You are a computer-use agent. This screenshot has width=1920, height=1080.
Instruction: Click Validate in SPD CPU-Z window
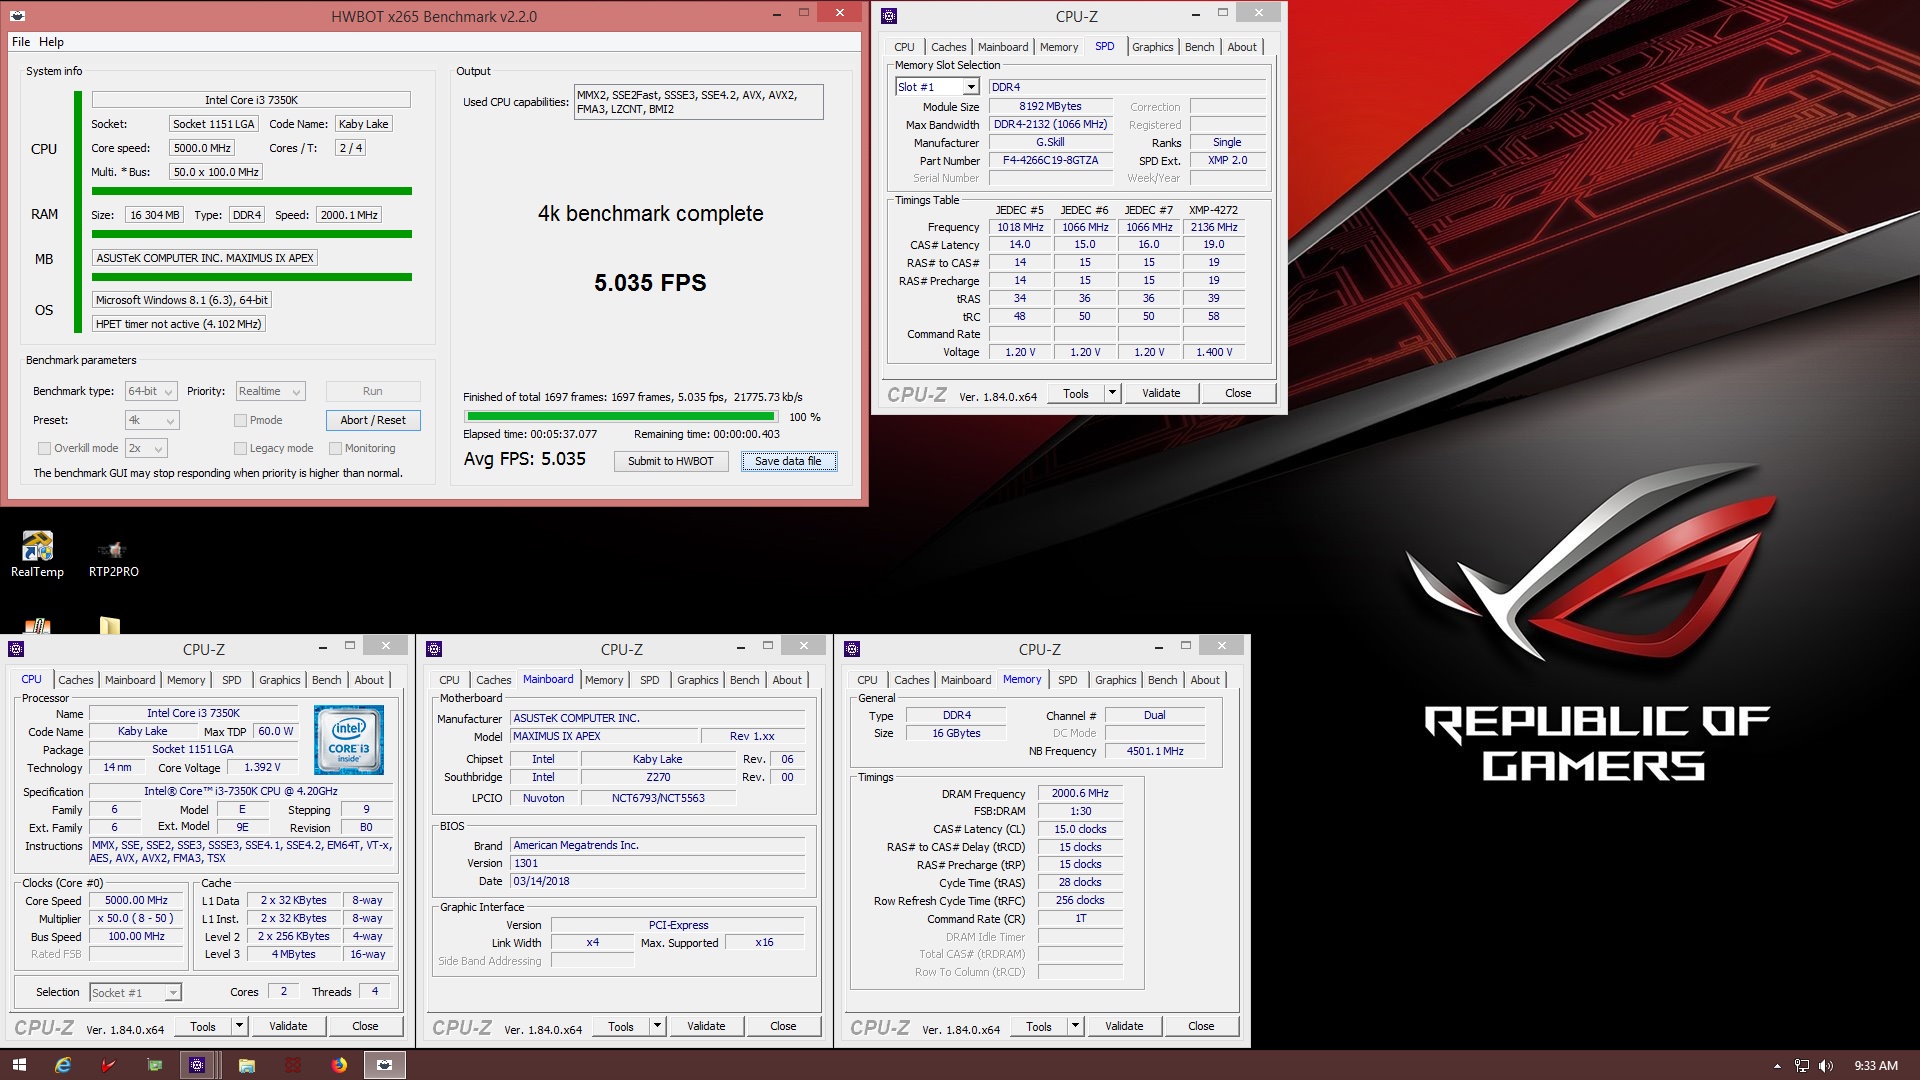click(1161, 393)
